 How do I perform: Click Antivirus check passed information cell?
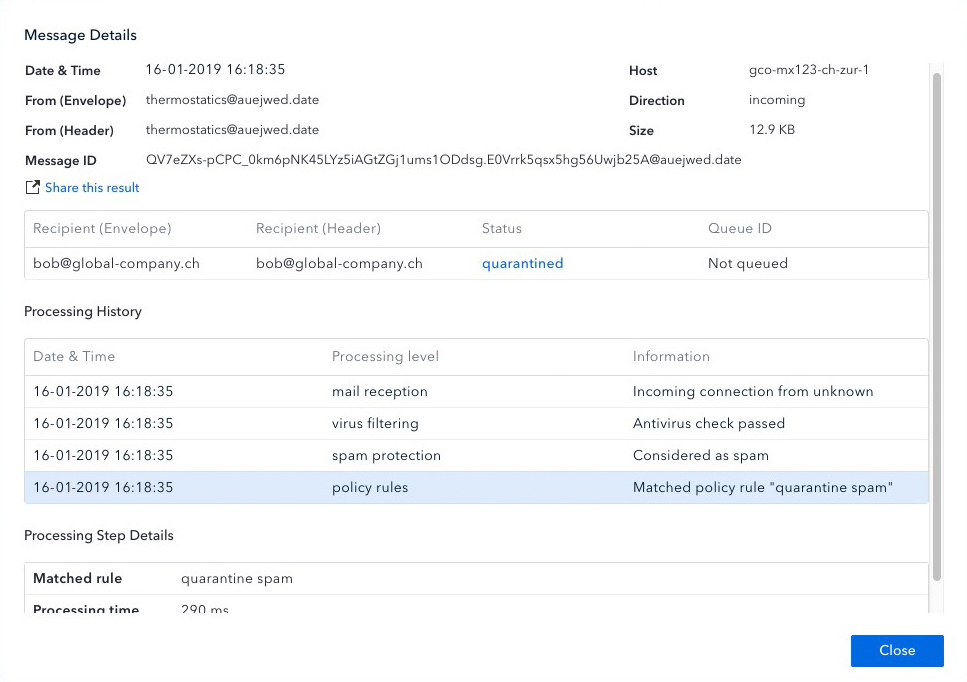click(709, 424)
